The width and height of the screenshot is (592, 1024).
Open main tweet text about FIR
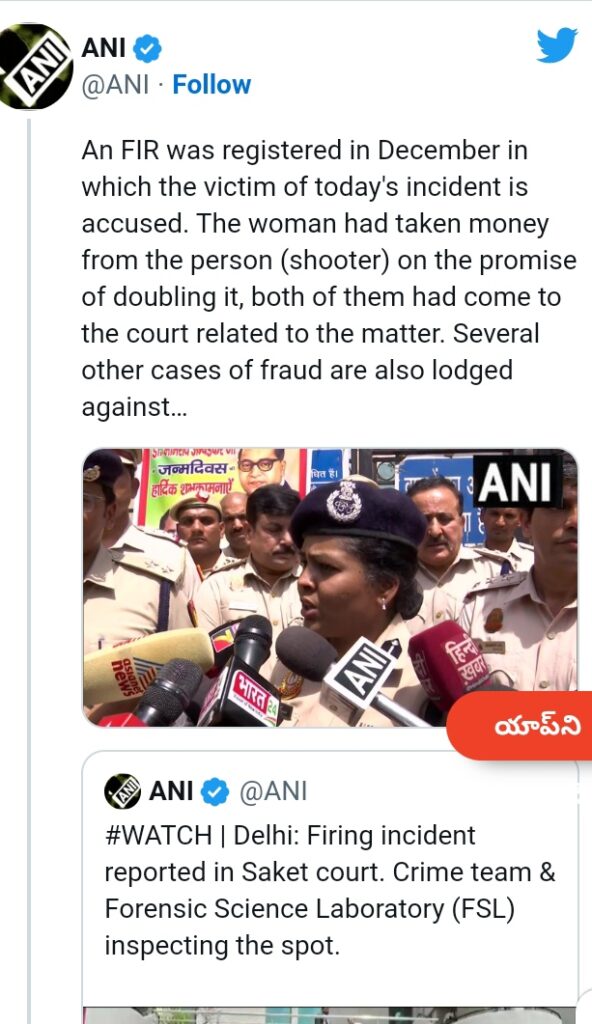pyautogui.click(x=329, y=279)
